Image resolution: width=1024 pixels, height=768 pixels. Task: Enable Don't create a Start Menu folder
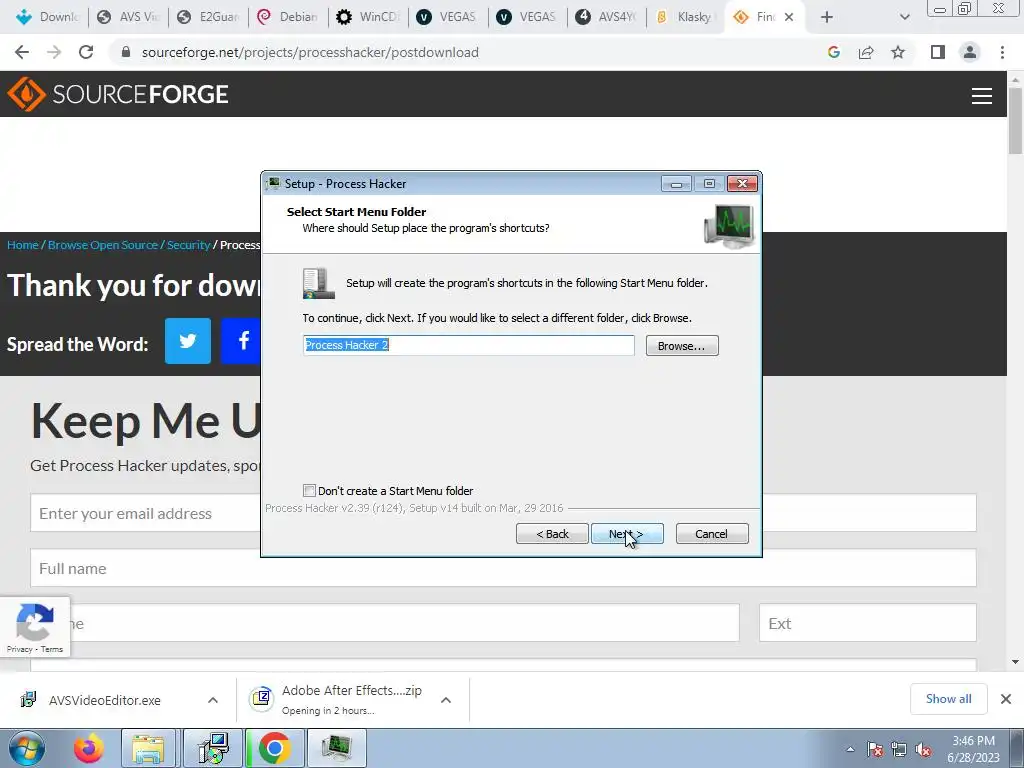coord(310,490)
